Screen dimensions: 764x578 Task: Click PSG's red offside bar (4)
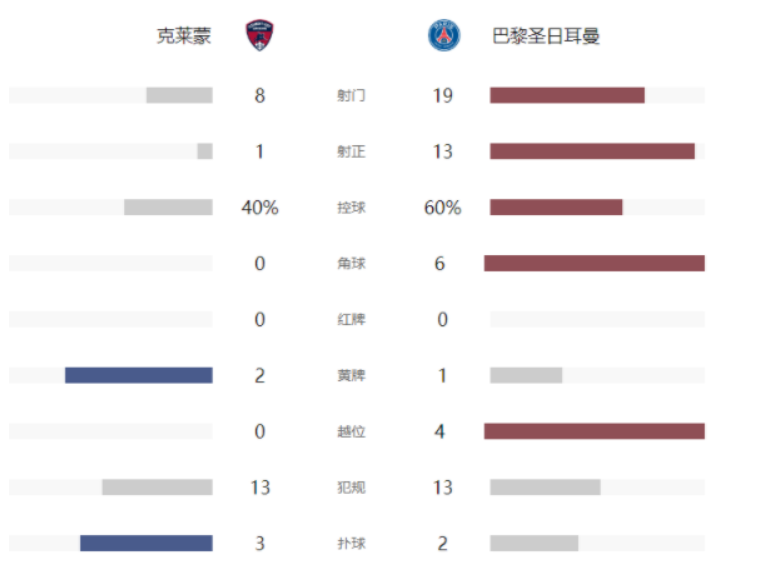(x=594, y=431)
